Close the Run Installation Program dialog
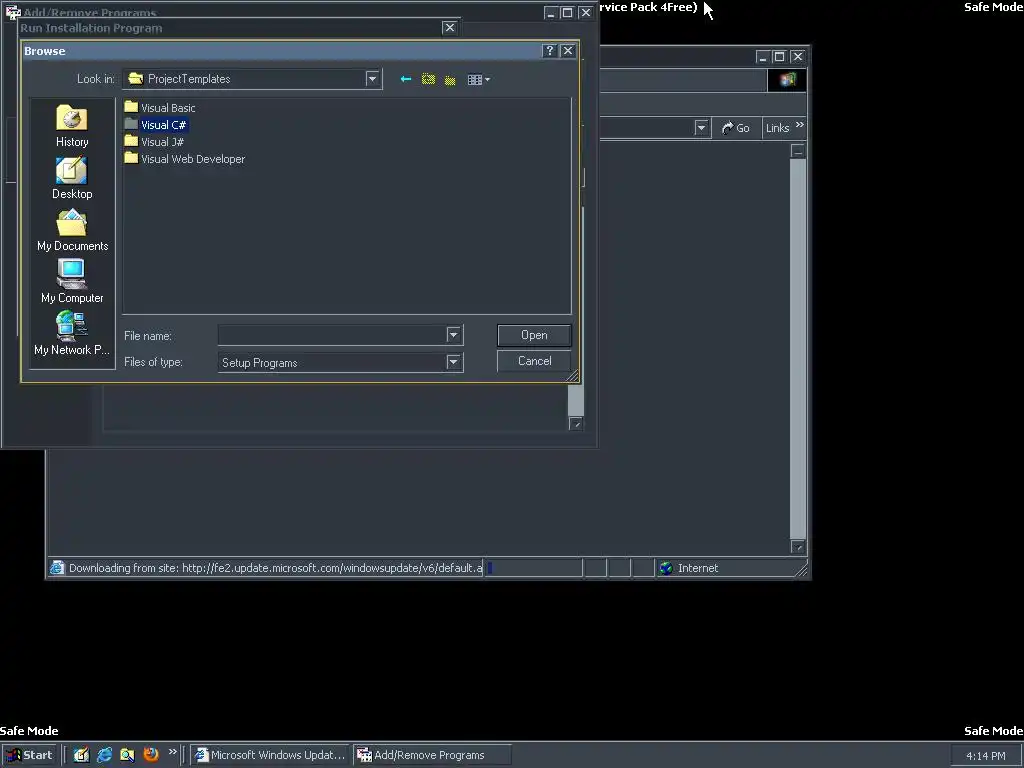Viewport: 1024px width, 768px height. (x=449, y=27)
